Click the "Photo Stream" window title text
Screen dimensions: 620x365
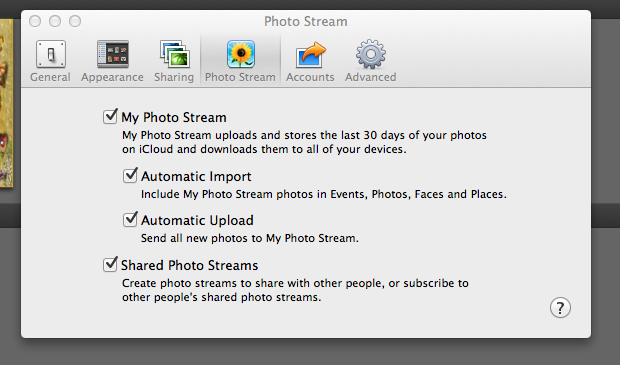tap(306, 21)
